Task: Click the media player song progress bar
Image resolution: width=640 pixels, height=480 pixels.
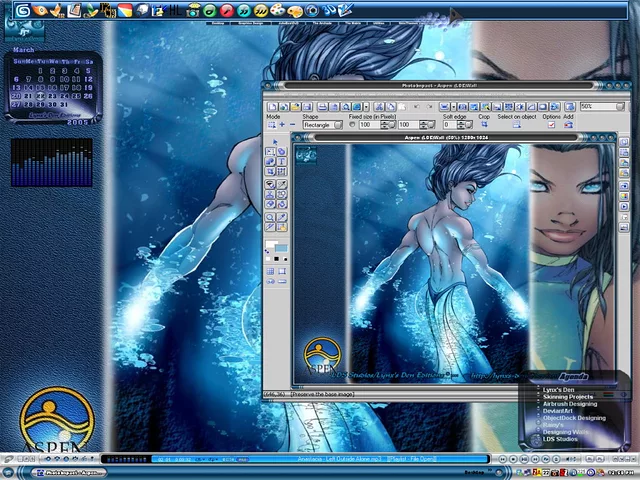Action: (321, 459)
